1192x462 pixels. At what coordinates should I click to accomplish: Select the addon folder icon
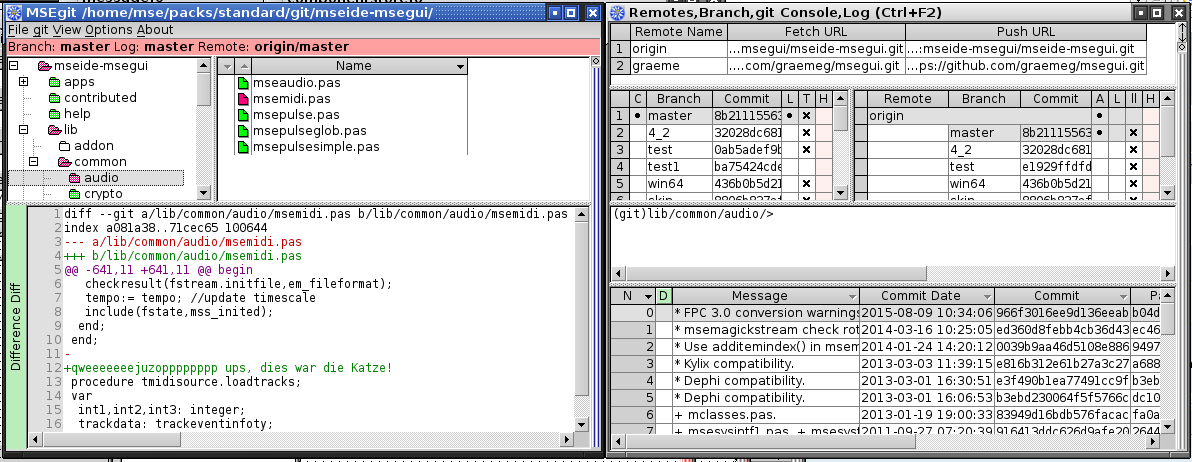tap(65, 146)
